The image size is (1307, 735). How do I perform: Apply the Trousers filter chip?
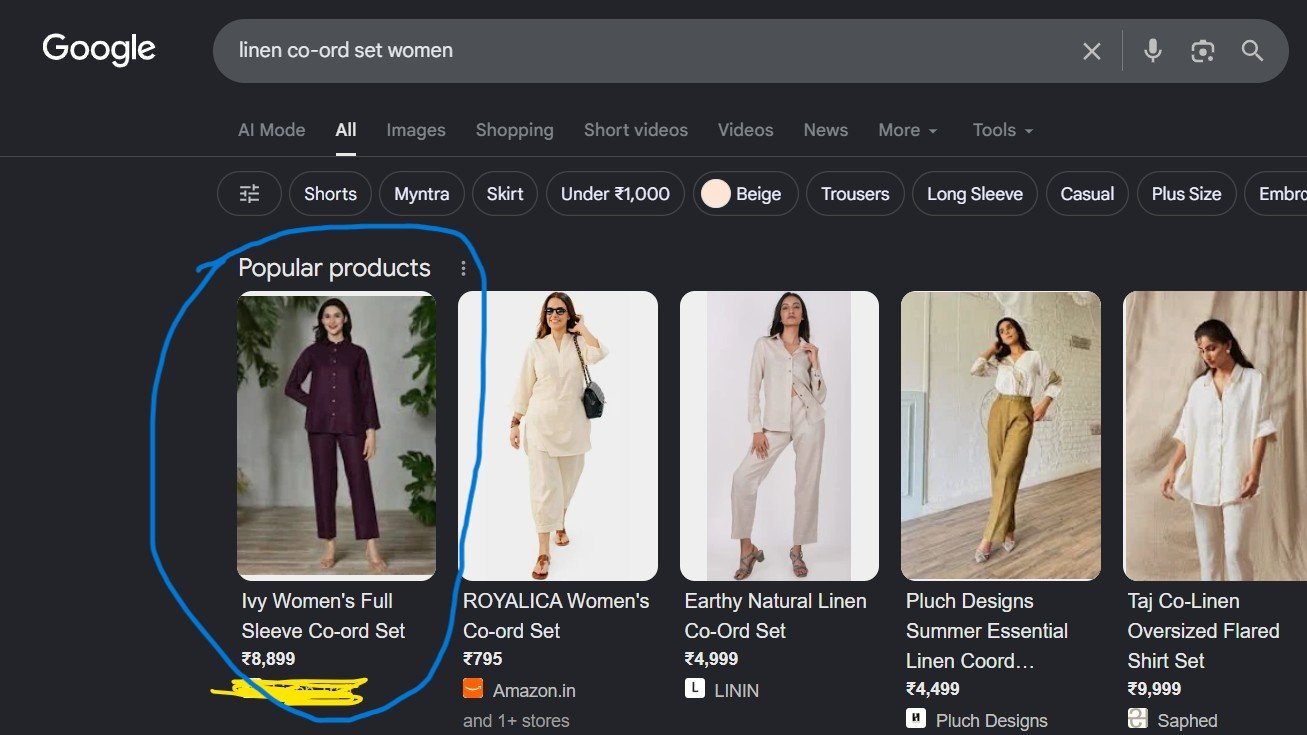click(855, 194)
